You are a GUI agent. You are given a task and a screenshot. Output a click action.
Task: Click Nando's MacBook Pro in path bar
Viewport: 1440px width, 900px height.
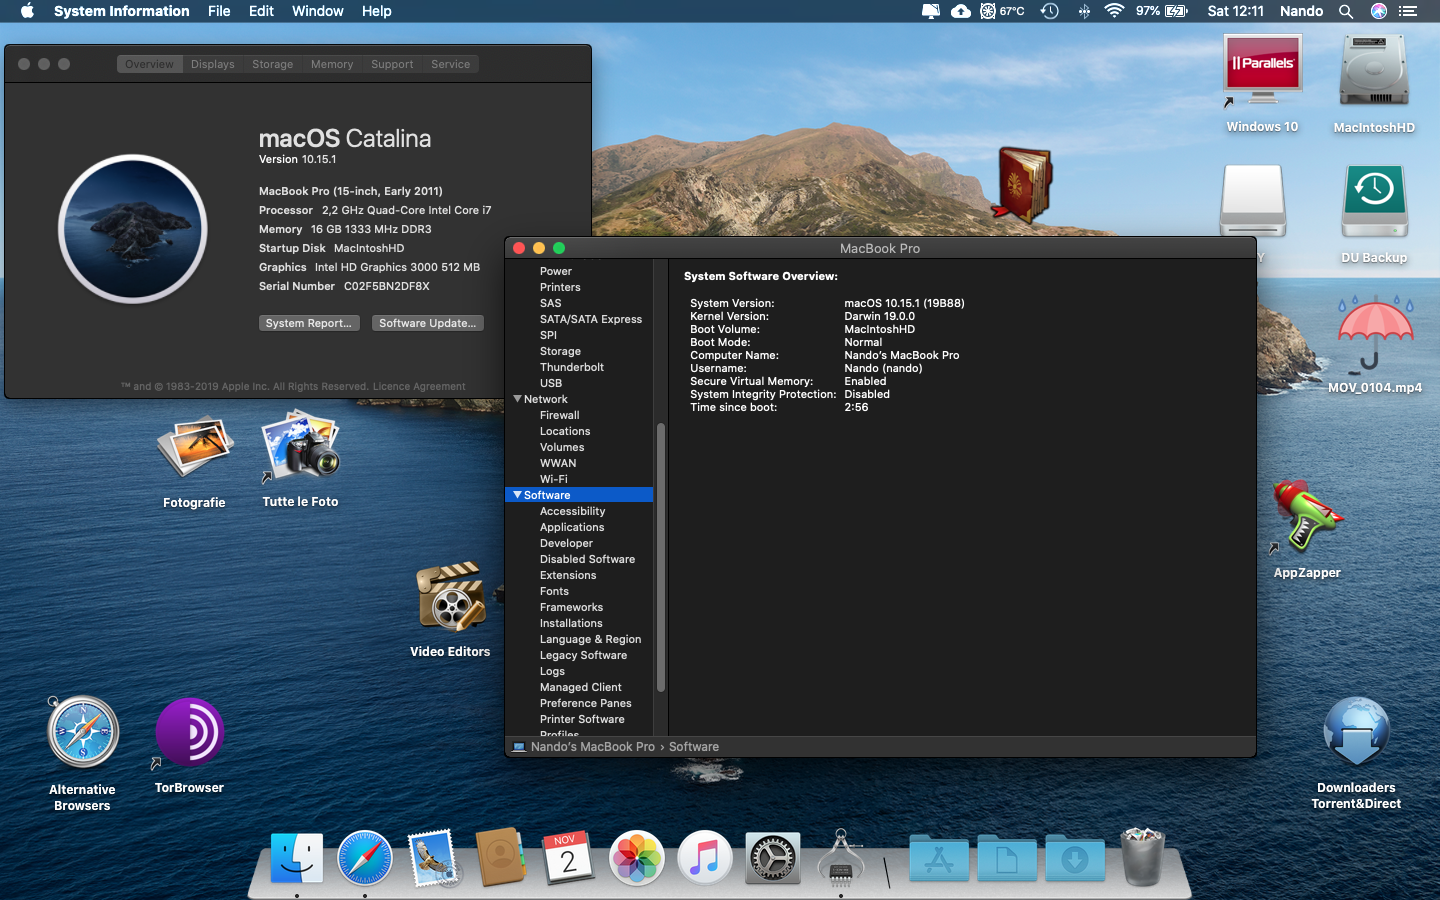(x=592, y=747)
